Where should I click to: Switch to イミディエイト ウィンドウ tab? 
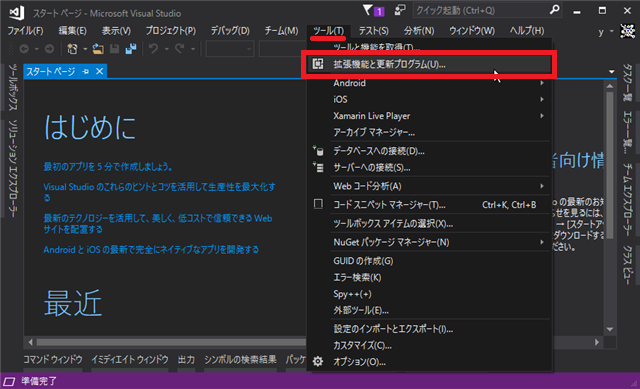[130, 360]
